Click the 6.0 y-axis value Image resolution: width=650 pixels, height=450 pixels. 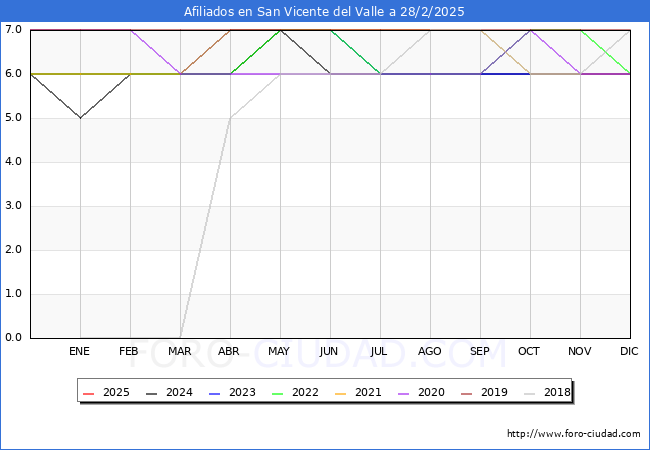(13, 73)
